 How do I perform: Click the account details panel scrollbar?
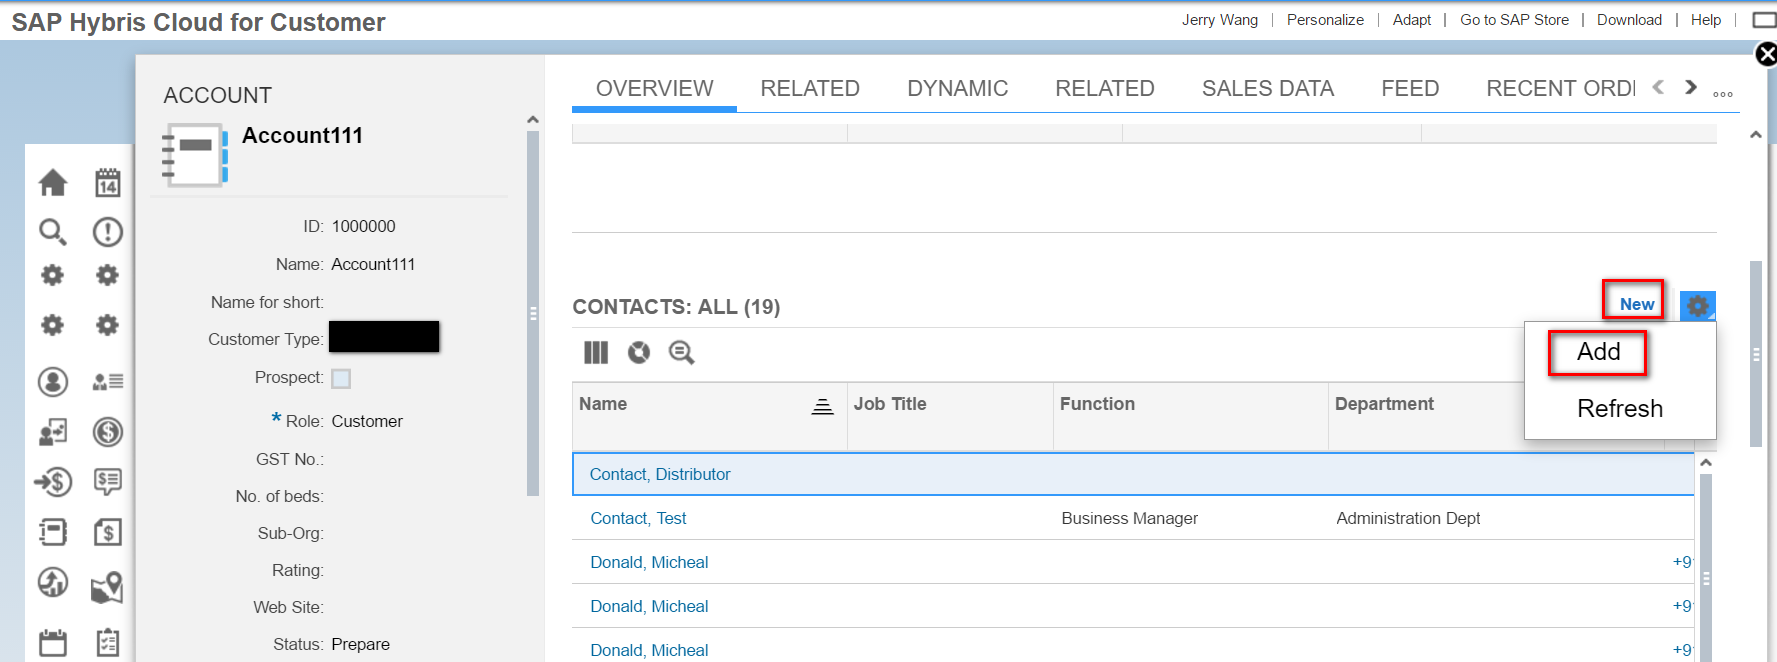click(x=533, y=313)
